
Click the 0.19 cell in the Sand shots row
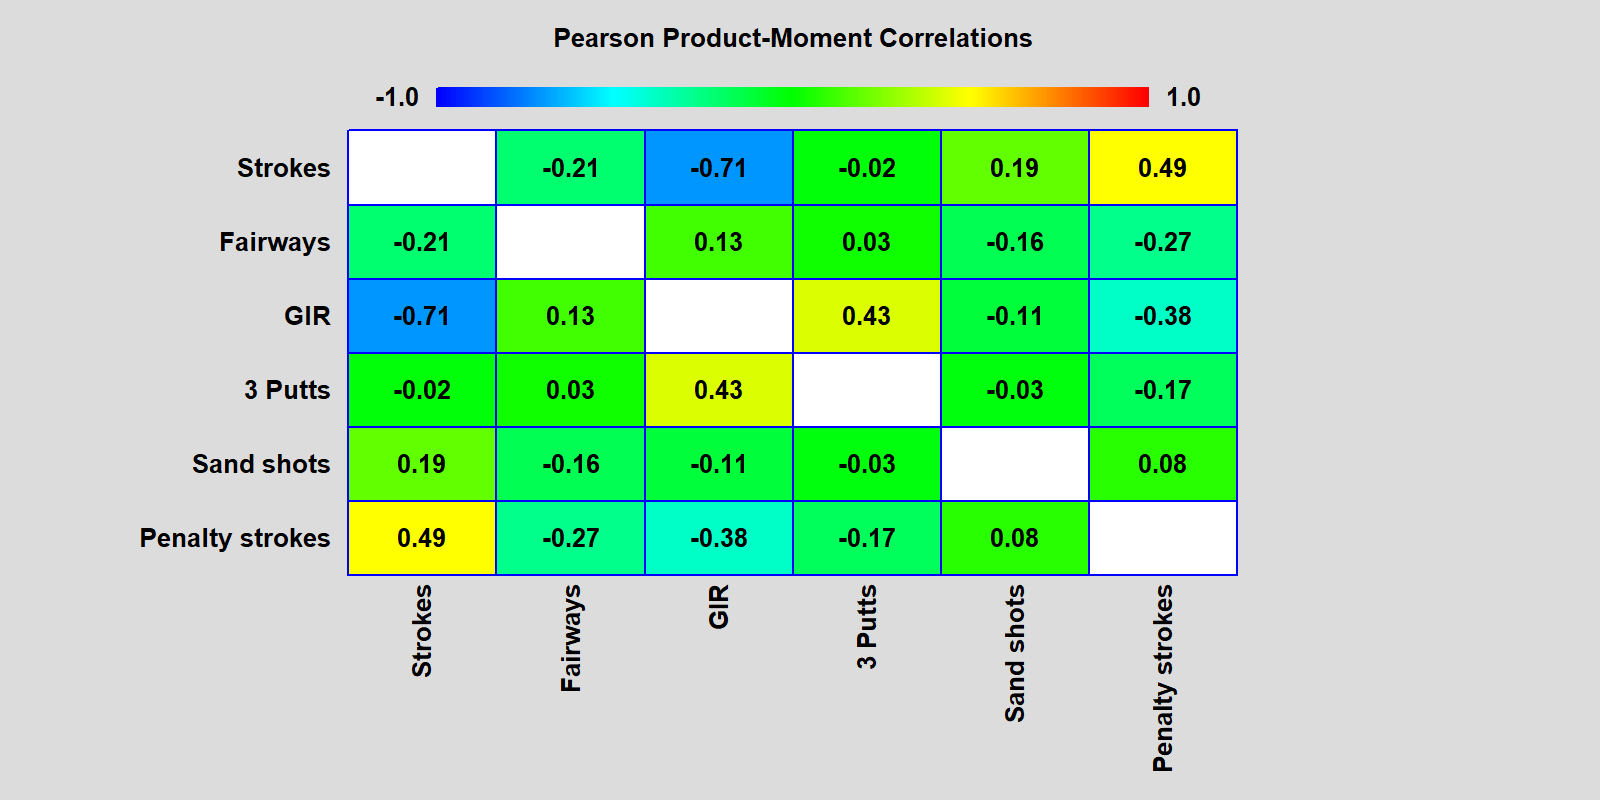(x=421, y=464)
